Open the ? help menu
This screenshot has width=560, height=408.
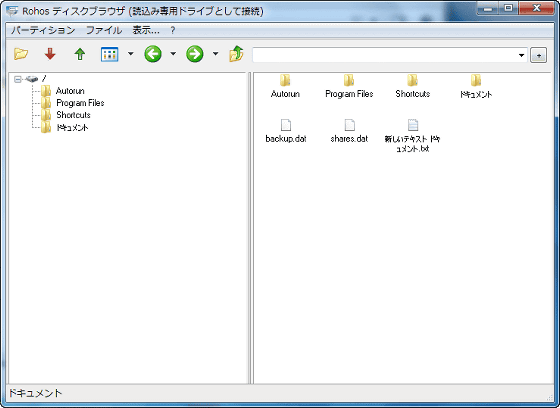(173, 30)
